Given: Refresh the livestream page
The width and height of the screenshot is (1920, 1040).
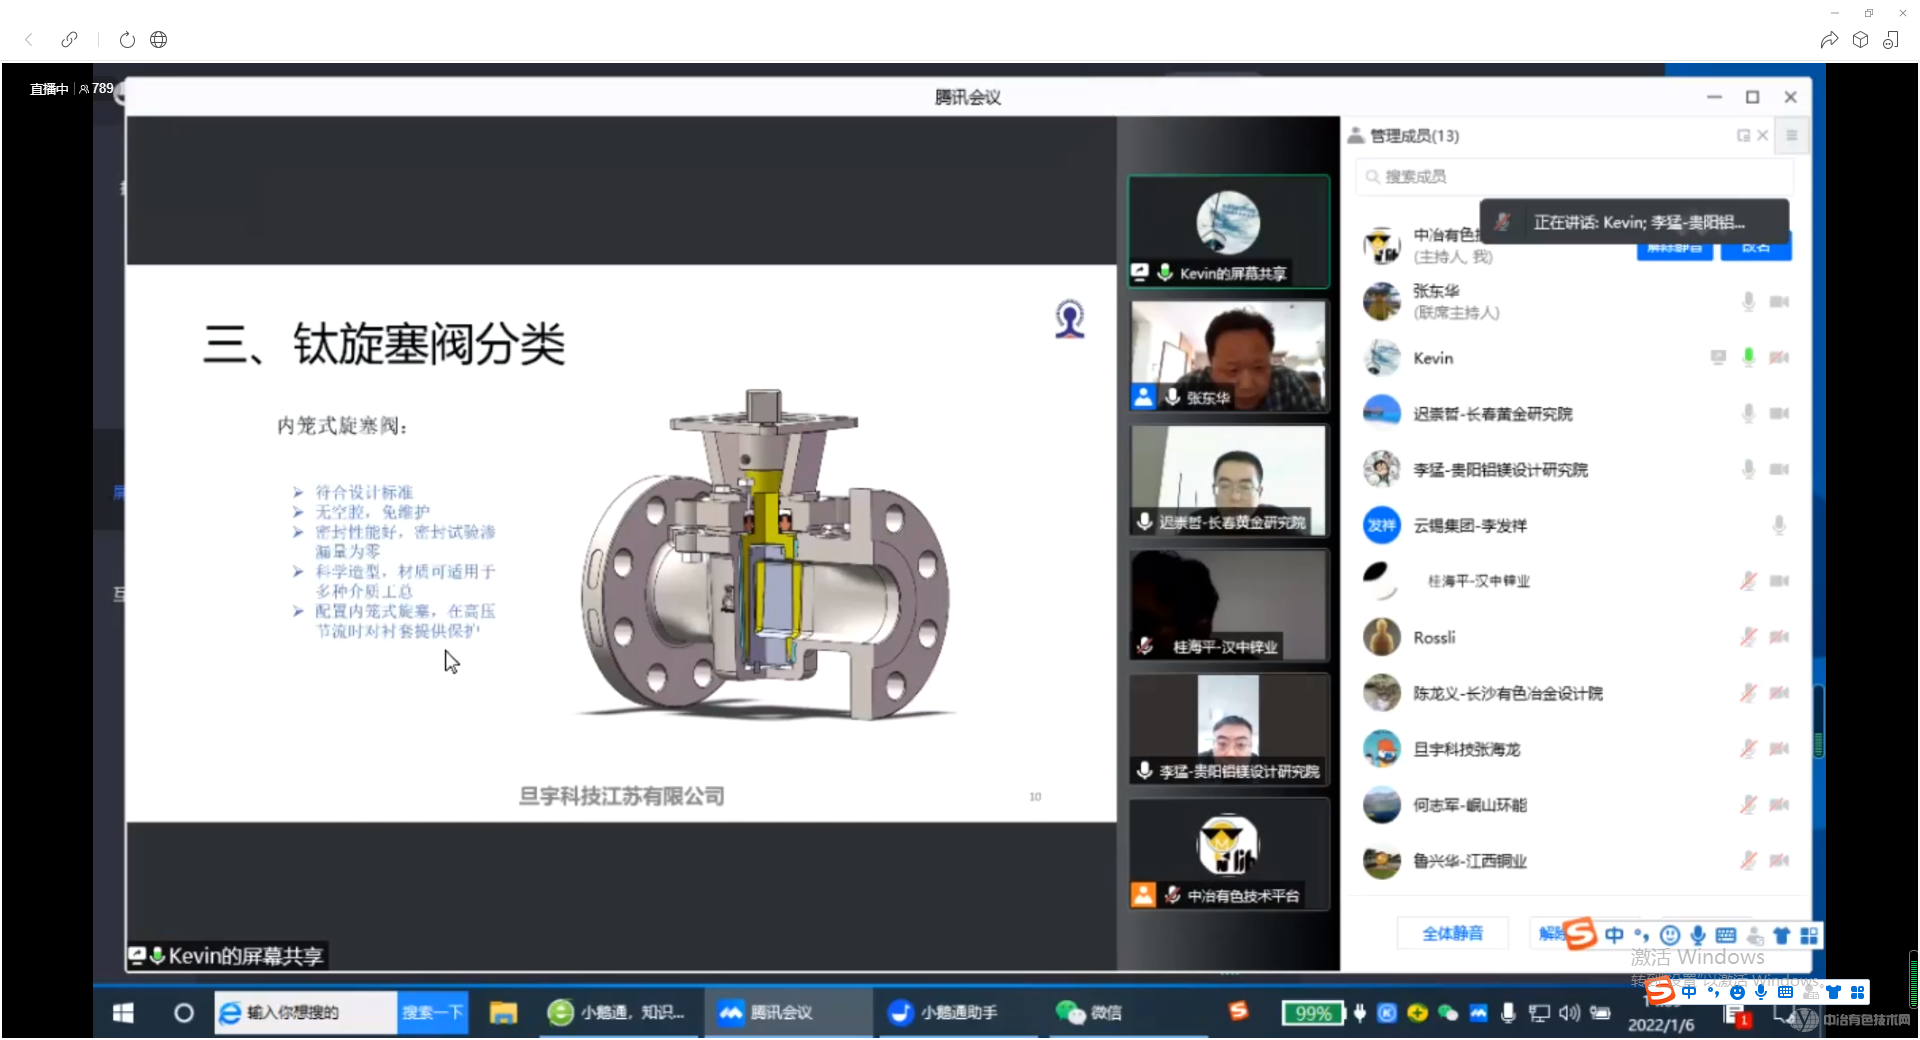Looking at the screenshot, I should (x=127, y=40).
